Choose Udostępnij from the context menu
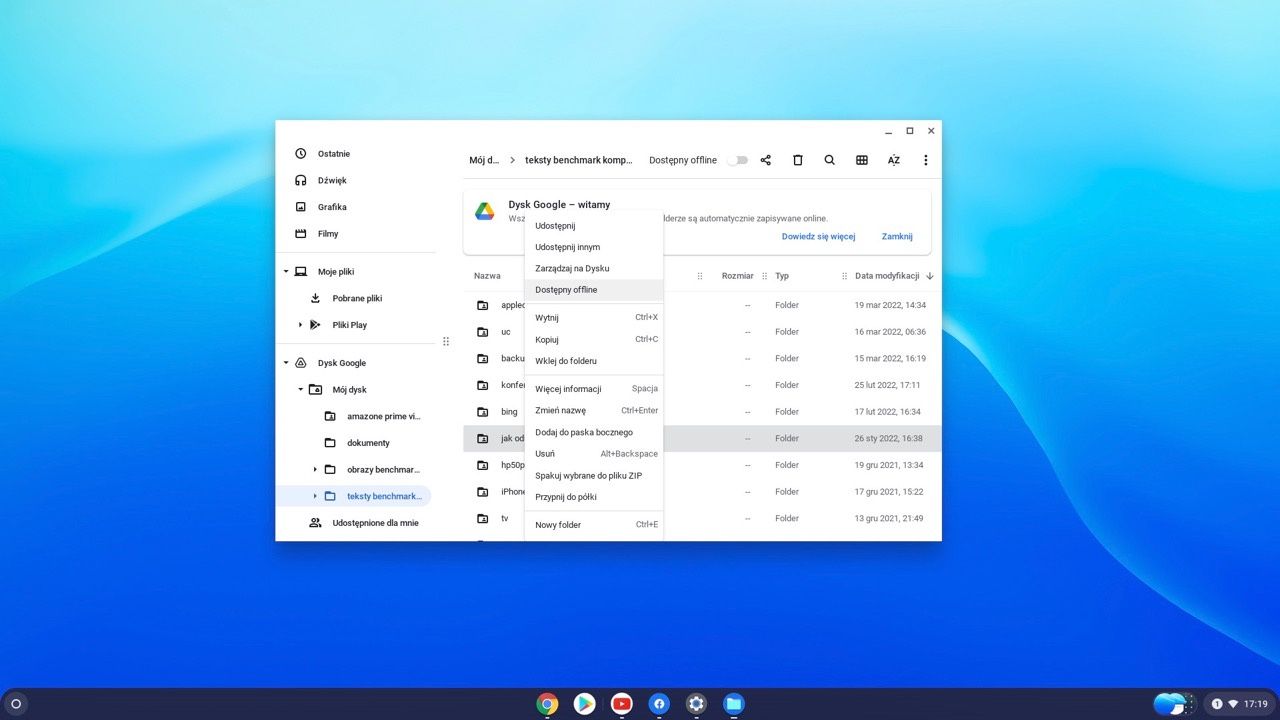This screenshot has width=1280, height=720. click(594, 226)
